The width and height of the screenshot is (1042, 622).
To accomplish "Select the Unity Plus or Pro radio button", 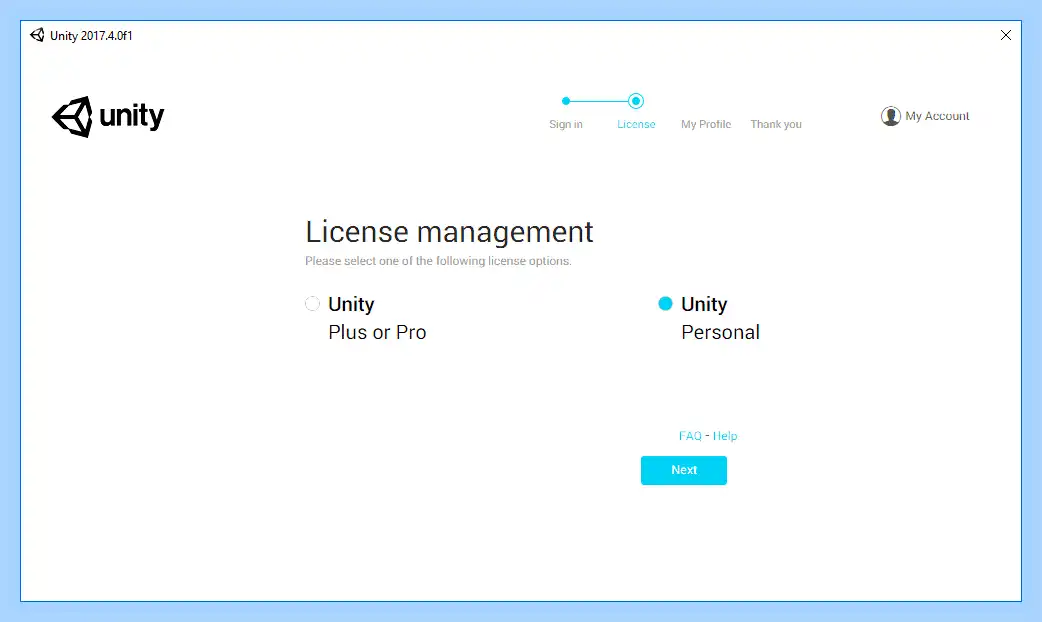I will click(x=312, y=304).
